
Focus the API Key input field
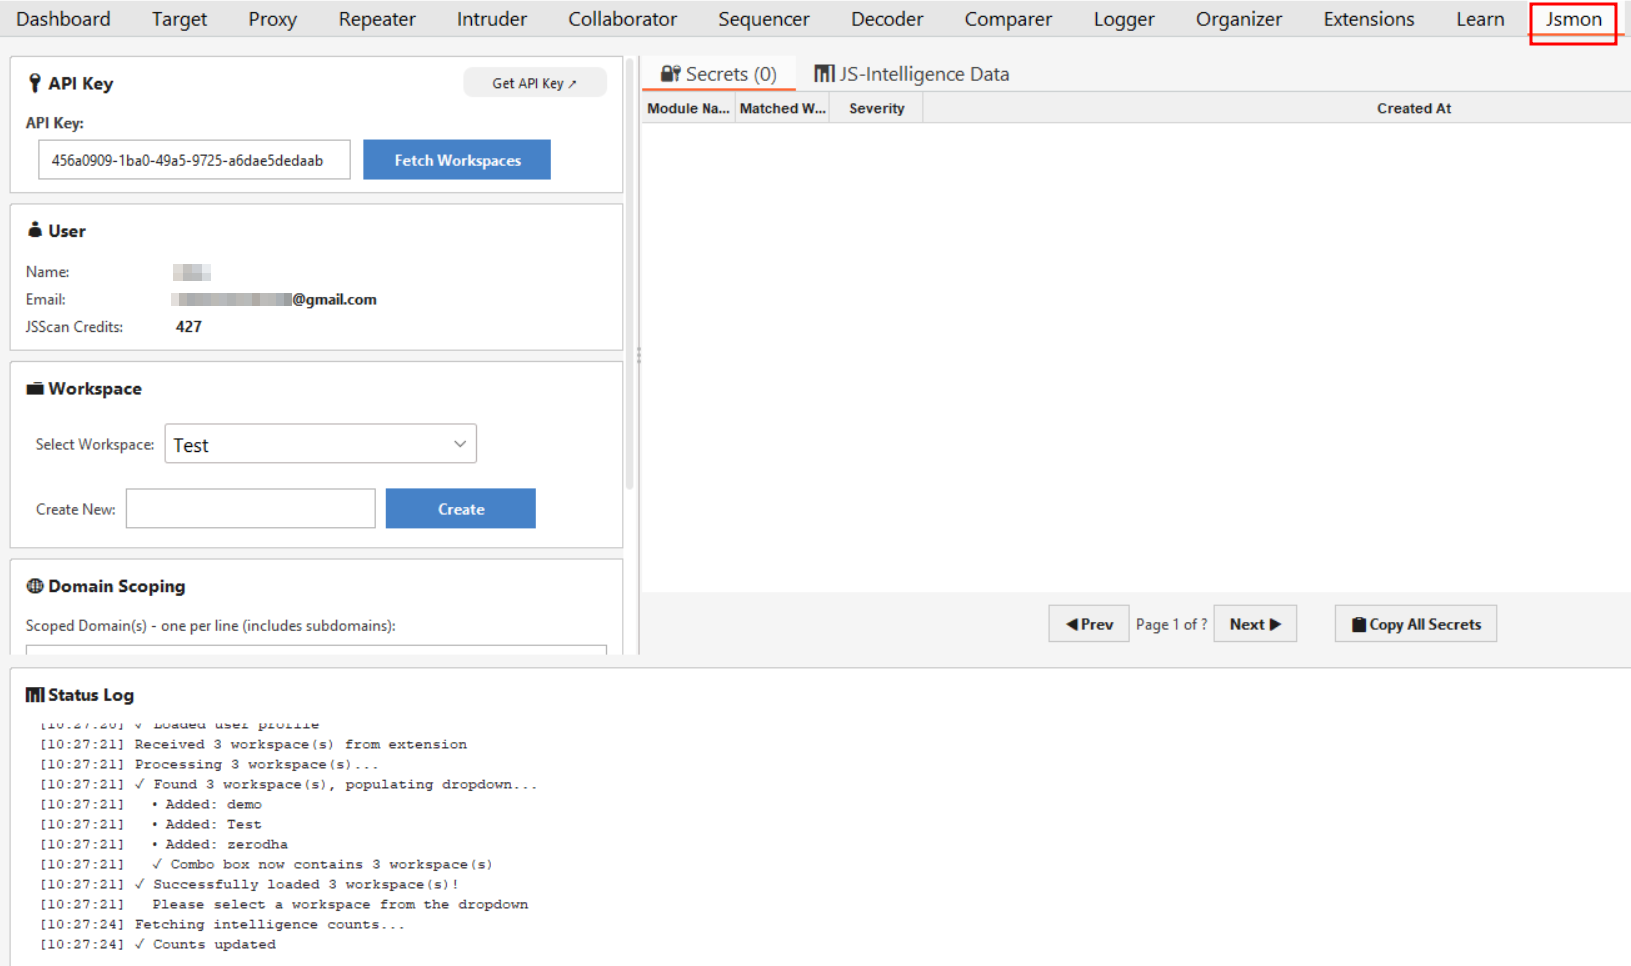pyautogui.click(x=194, y=160)
